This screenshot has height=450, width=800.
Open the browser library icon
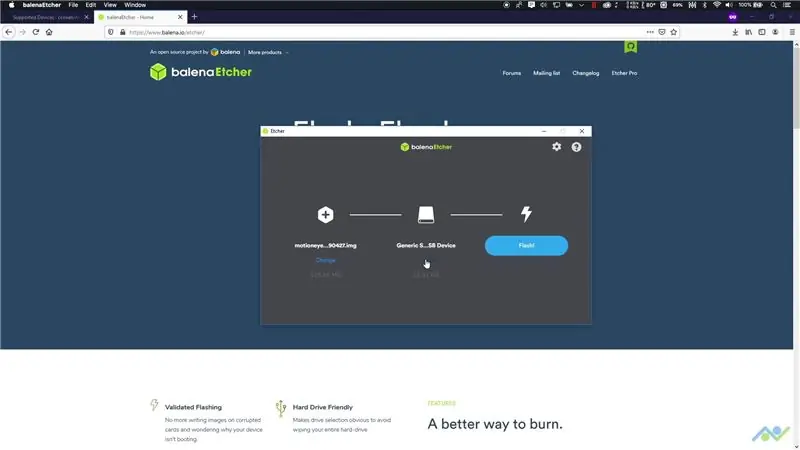point(748,32)
